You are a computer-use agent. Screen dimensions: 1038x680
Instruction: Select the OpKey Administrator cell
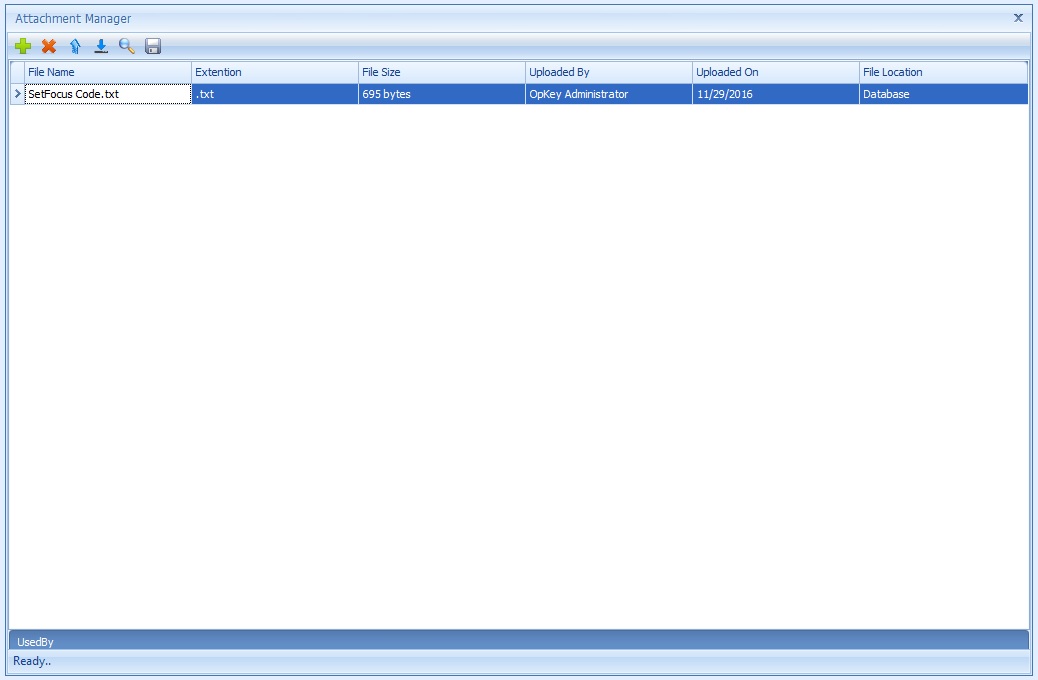tap(608, 94)
